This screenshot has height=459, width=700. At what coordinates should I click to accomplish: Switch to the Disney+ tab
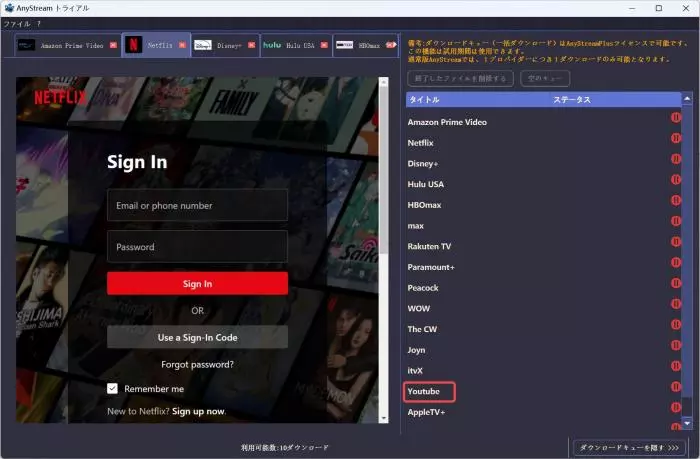coord(225,45)
